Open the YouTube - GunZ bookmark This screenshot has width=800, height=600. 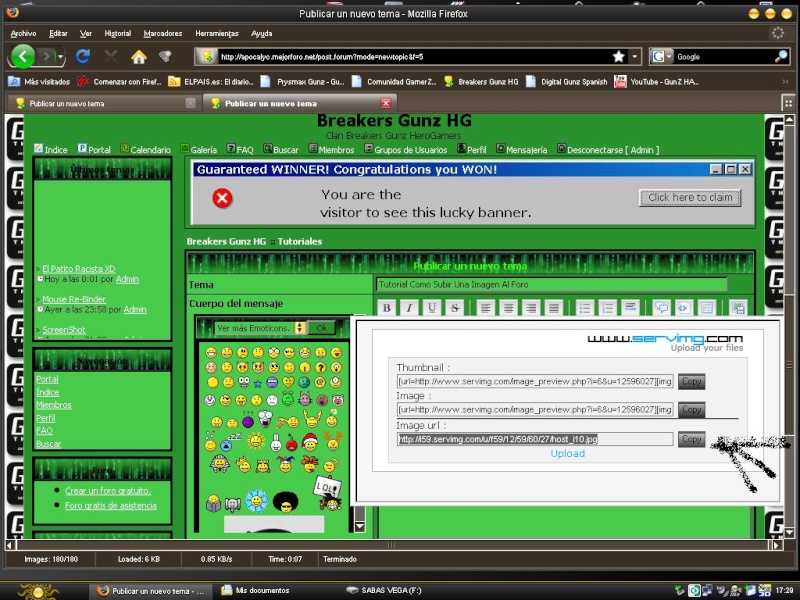(657, 82)
